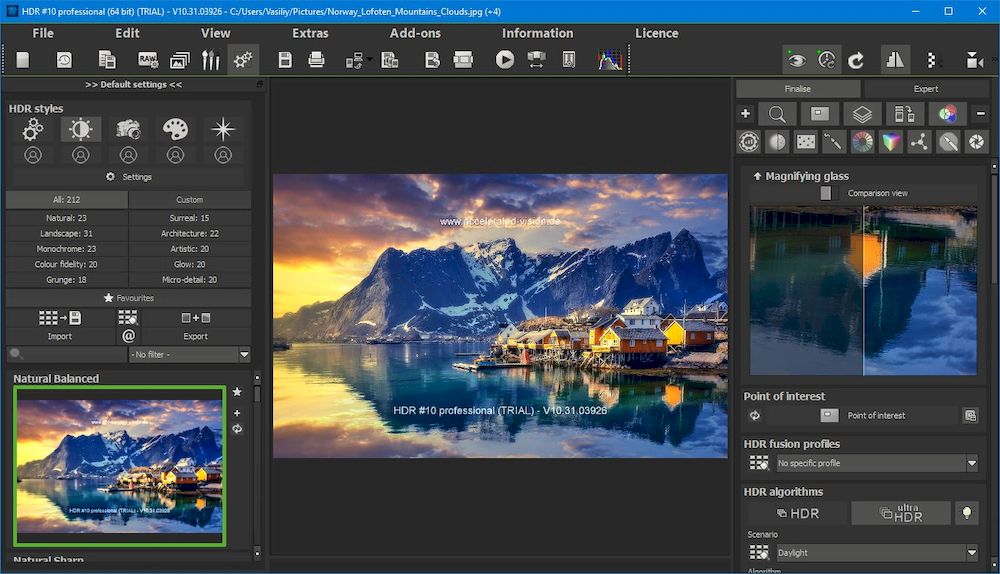The height and width of the screenshot is (574, 1000).
Task: Click the Favourites button
Action: click(129, 298)
